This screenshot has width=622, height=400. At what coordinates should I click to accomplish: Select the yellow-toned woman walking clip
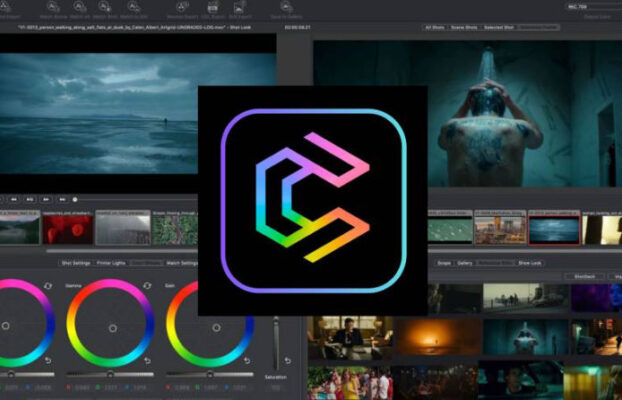(602, 227)
